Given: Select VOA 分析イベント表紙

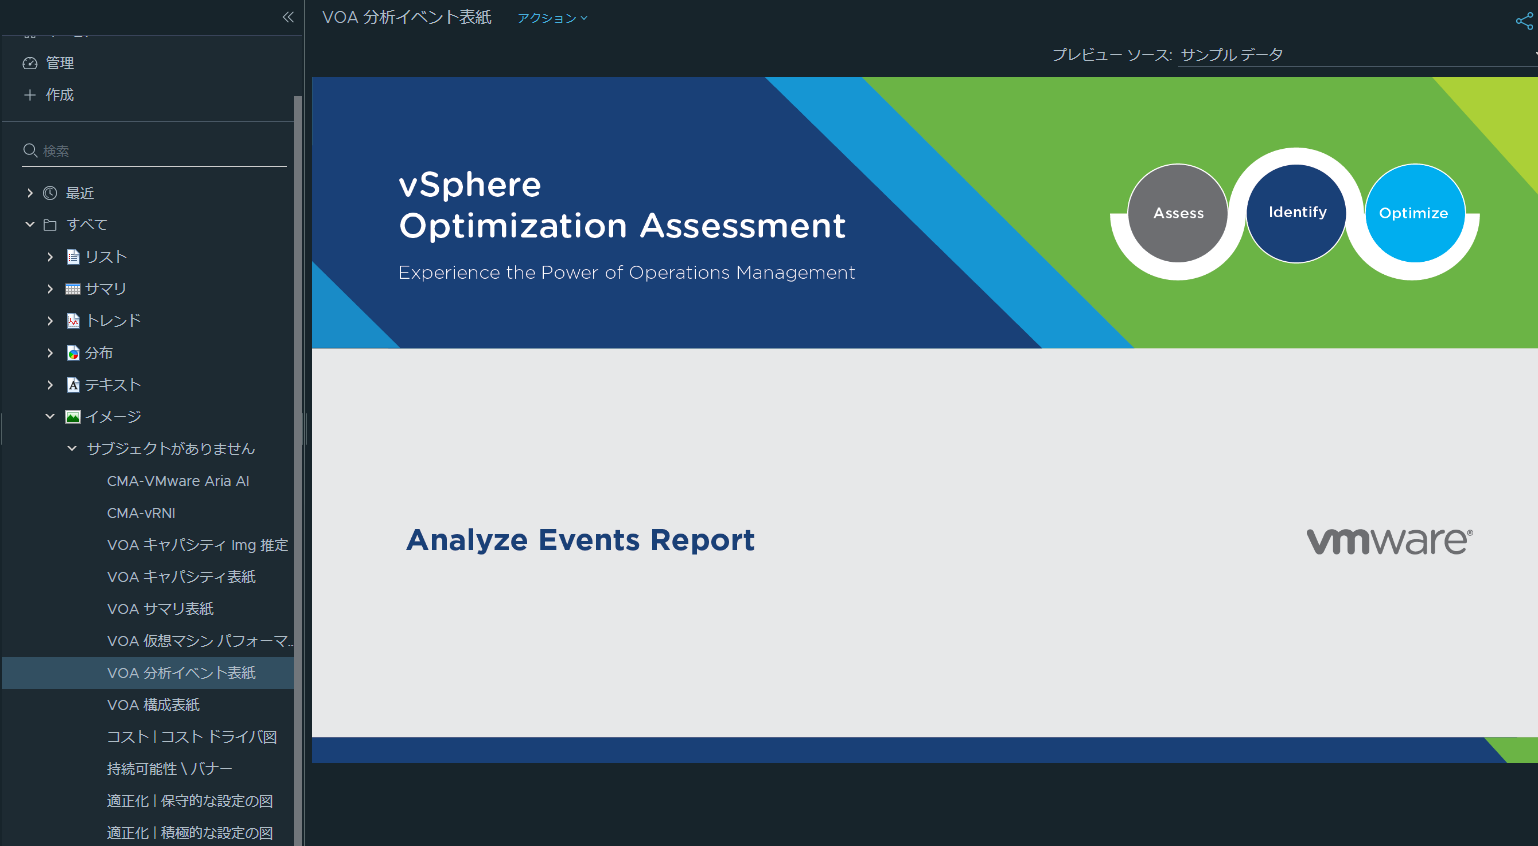Looking at the screenshot, I should coord(181,673).
